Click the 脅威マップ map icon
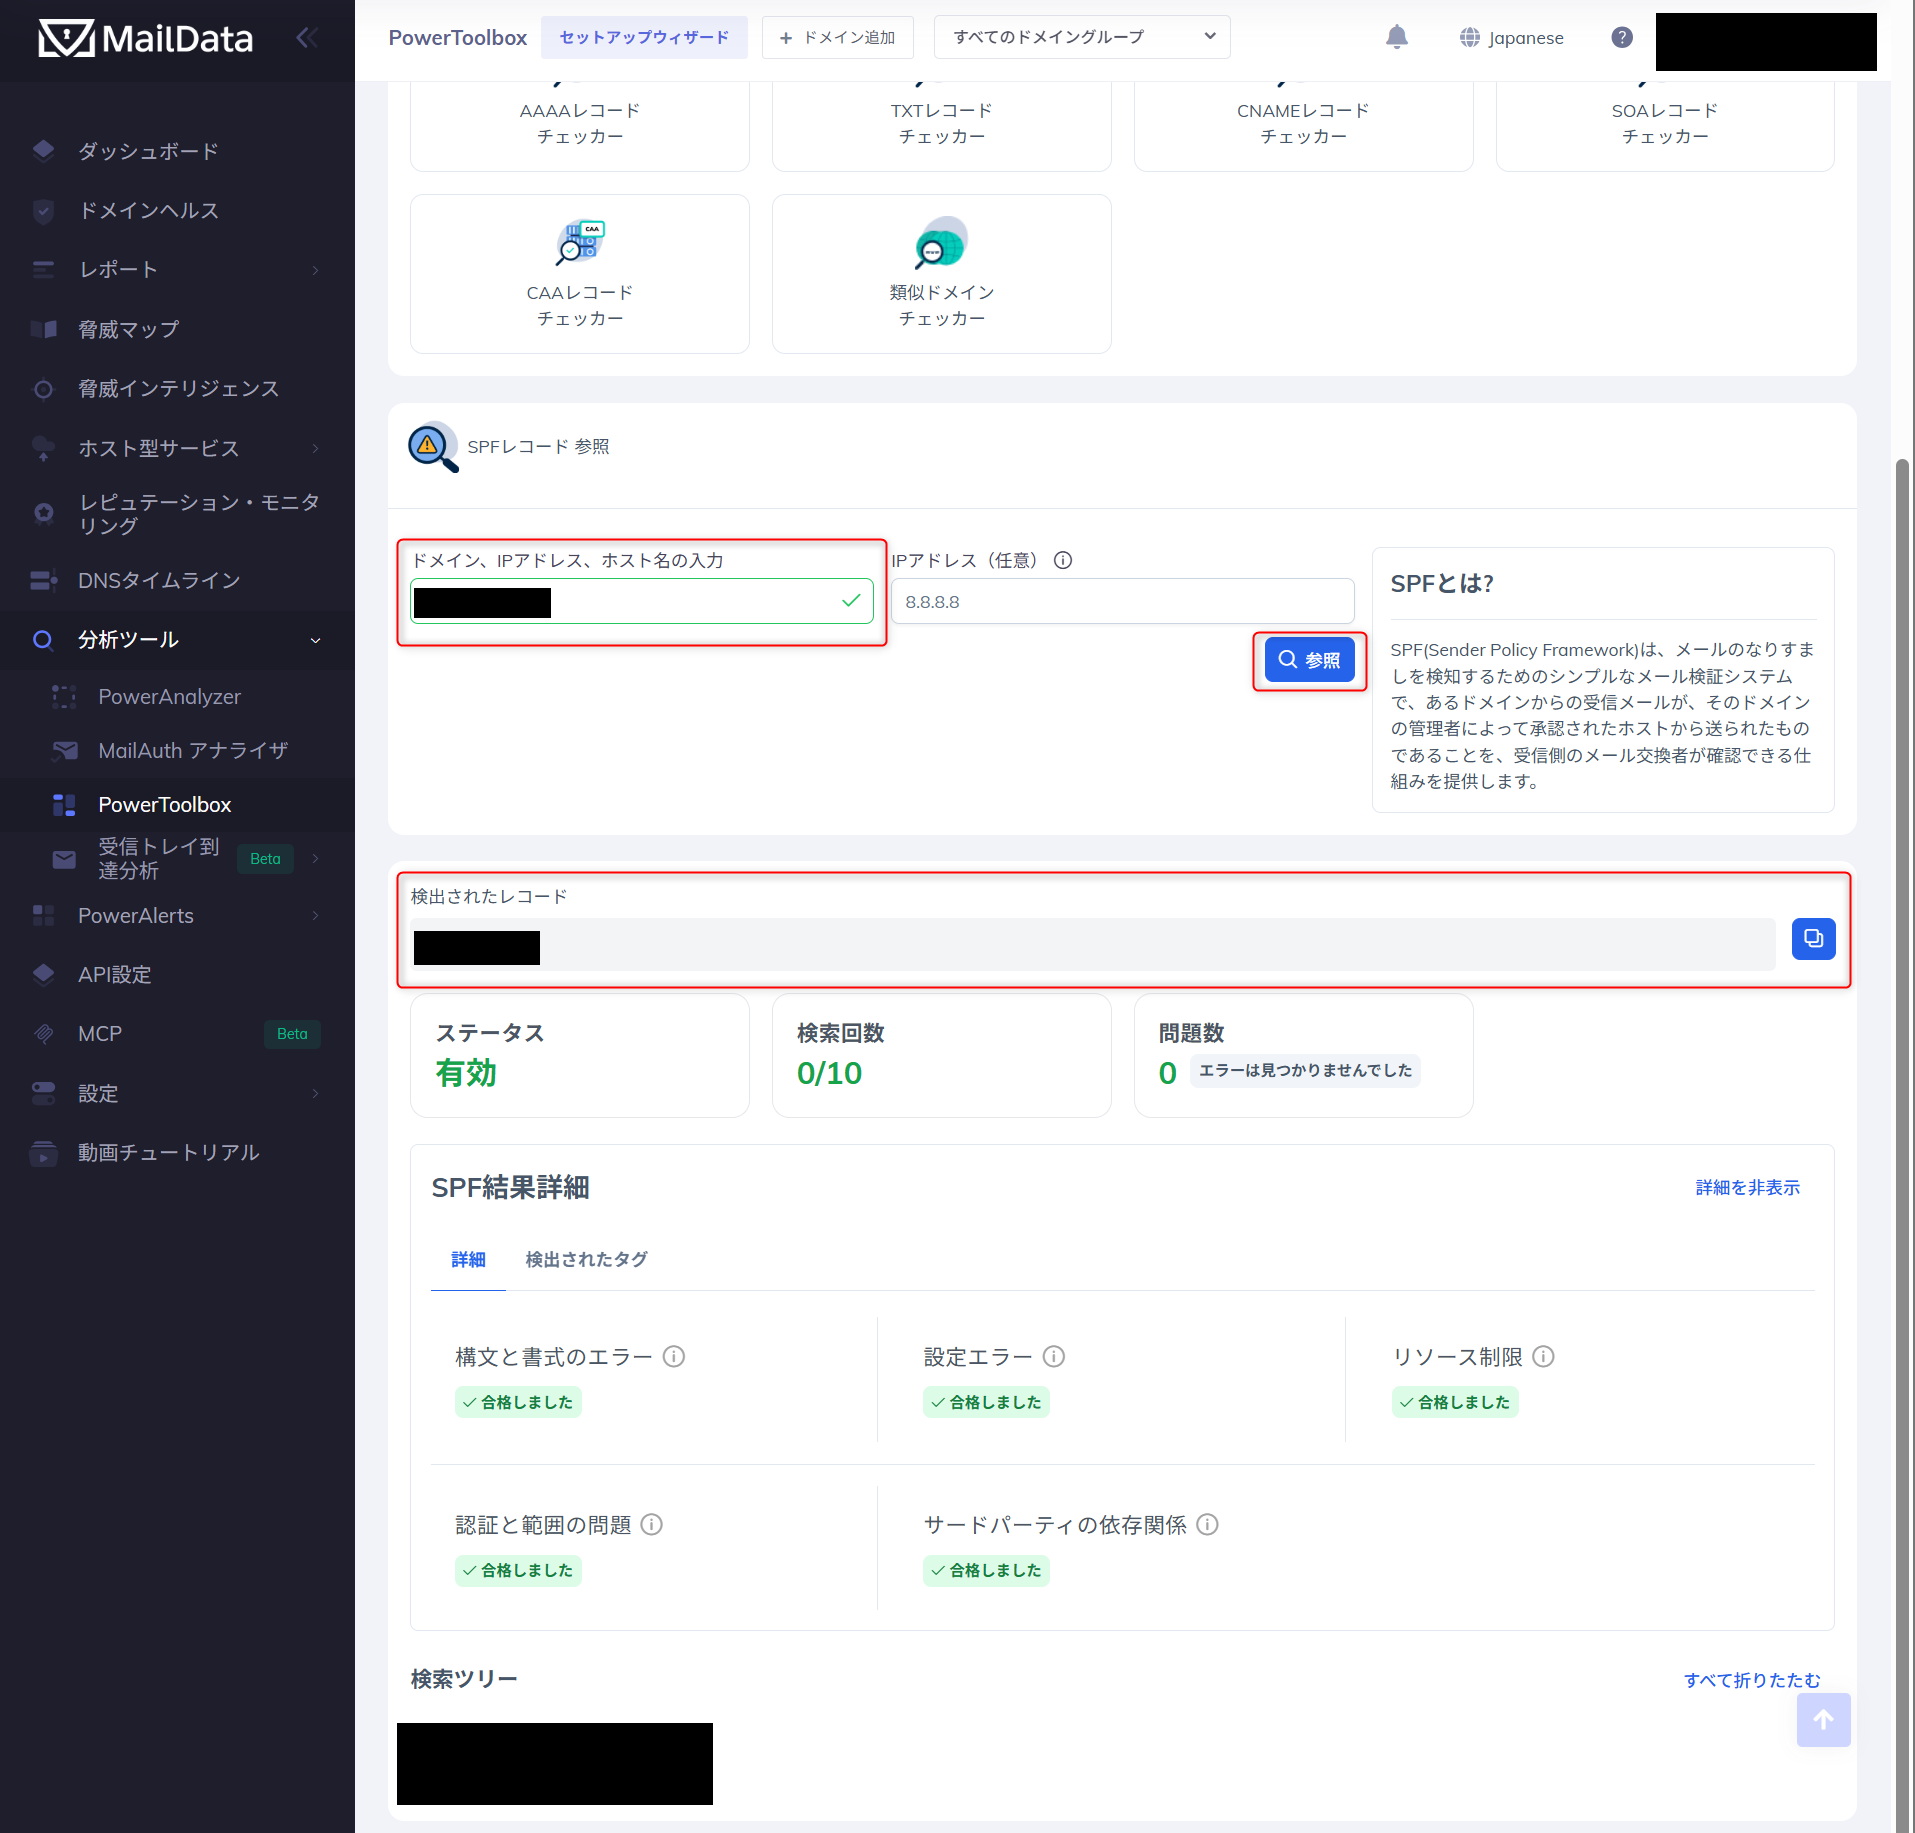The height and width of the screenshot is (1833, 1915). (x=43, y=329)
